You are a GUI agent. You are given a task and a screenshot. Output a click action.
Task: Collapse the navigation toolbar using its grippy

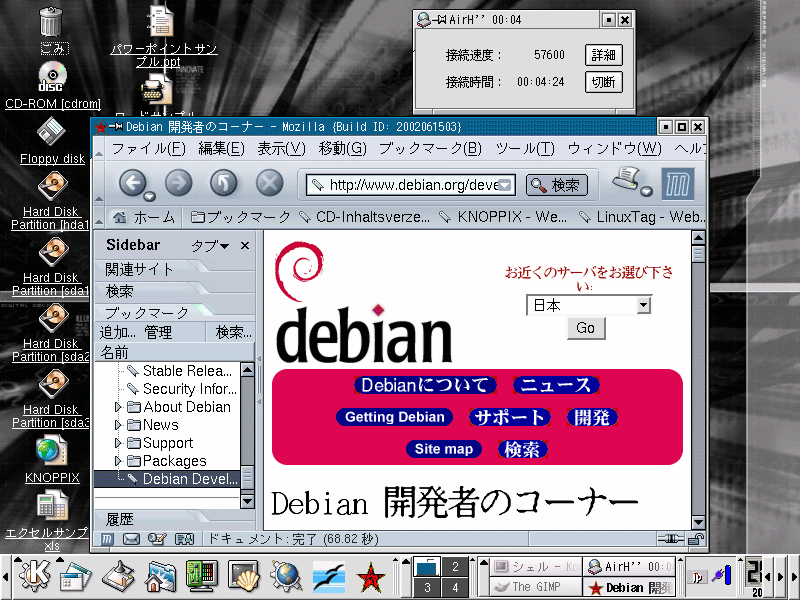click(x=99, y=183)
